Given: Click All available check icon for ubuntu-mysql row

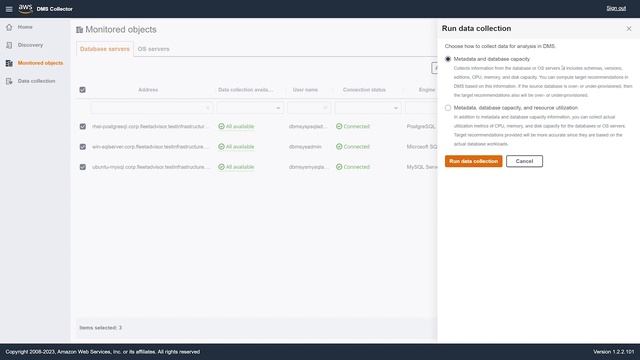Looking at the screenshot, I should pos(221,167).
